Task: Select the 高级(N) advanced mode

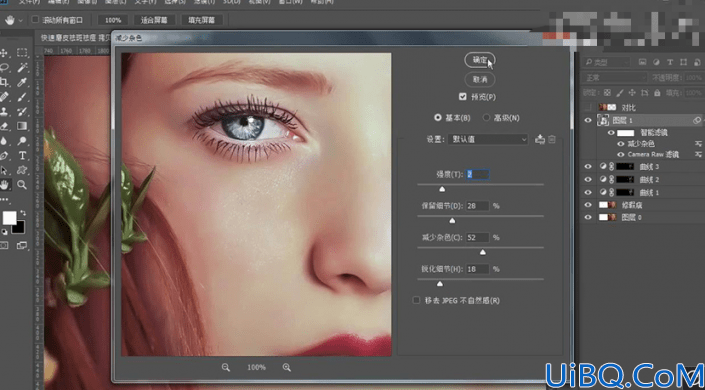Action: 486,118
